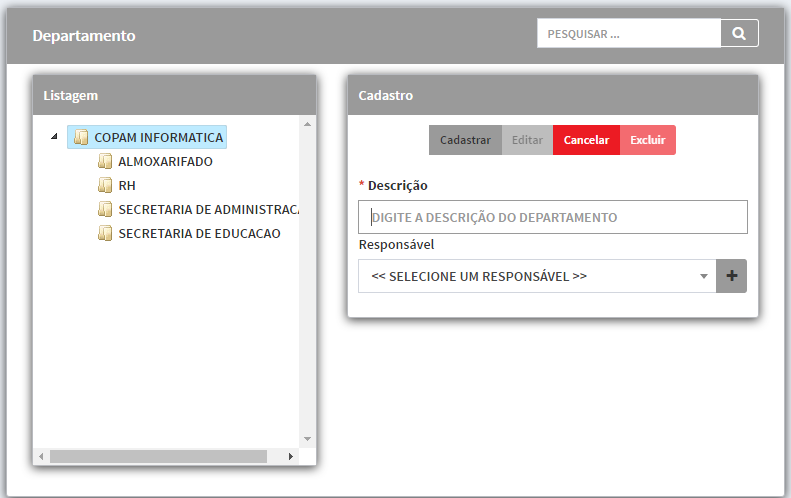Select the RH department
791x498 pixels.
click(127, 186)
